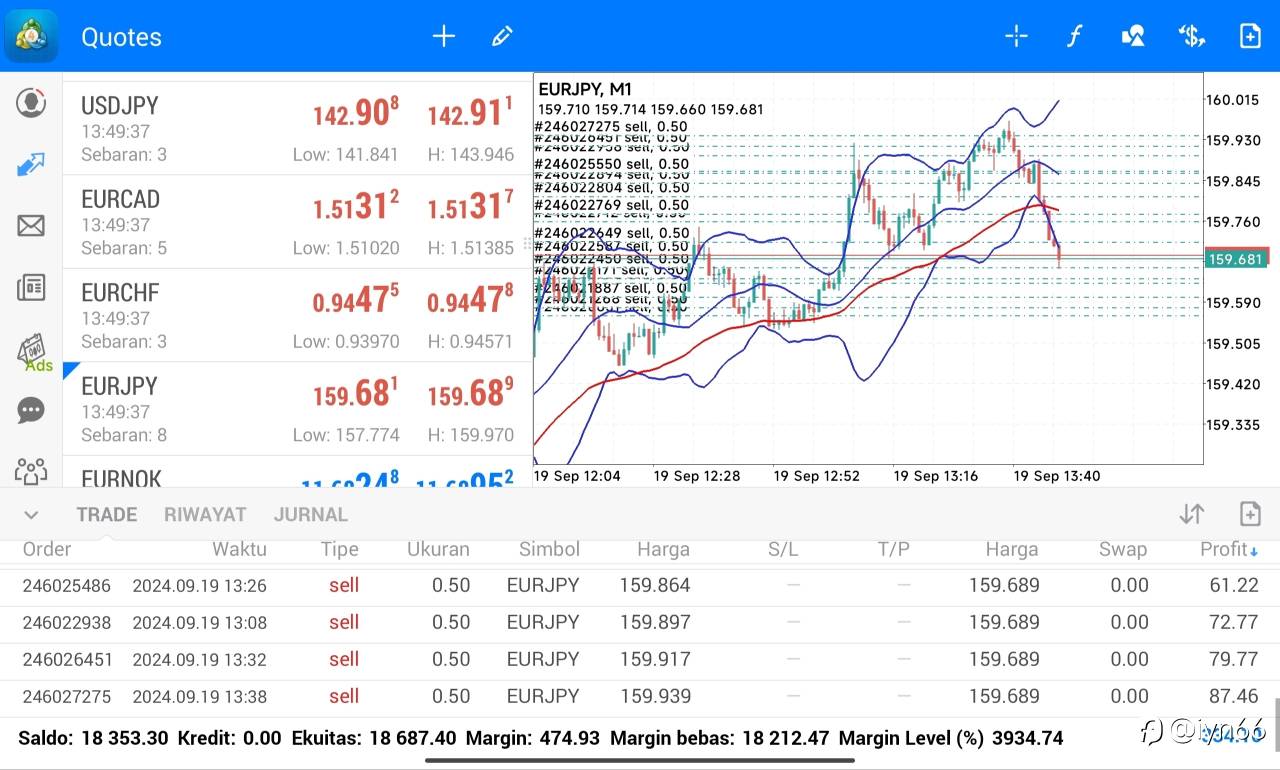Tap the EURJPY ask price 159.68⁹

[470, 393]
